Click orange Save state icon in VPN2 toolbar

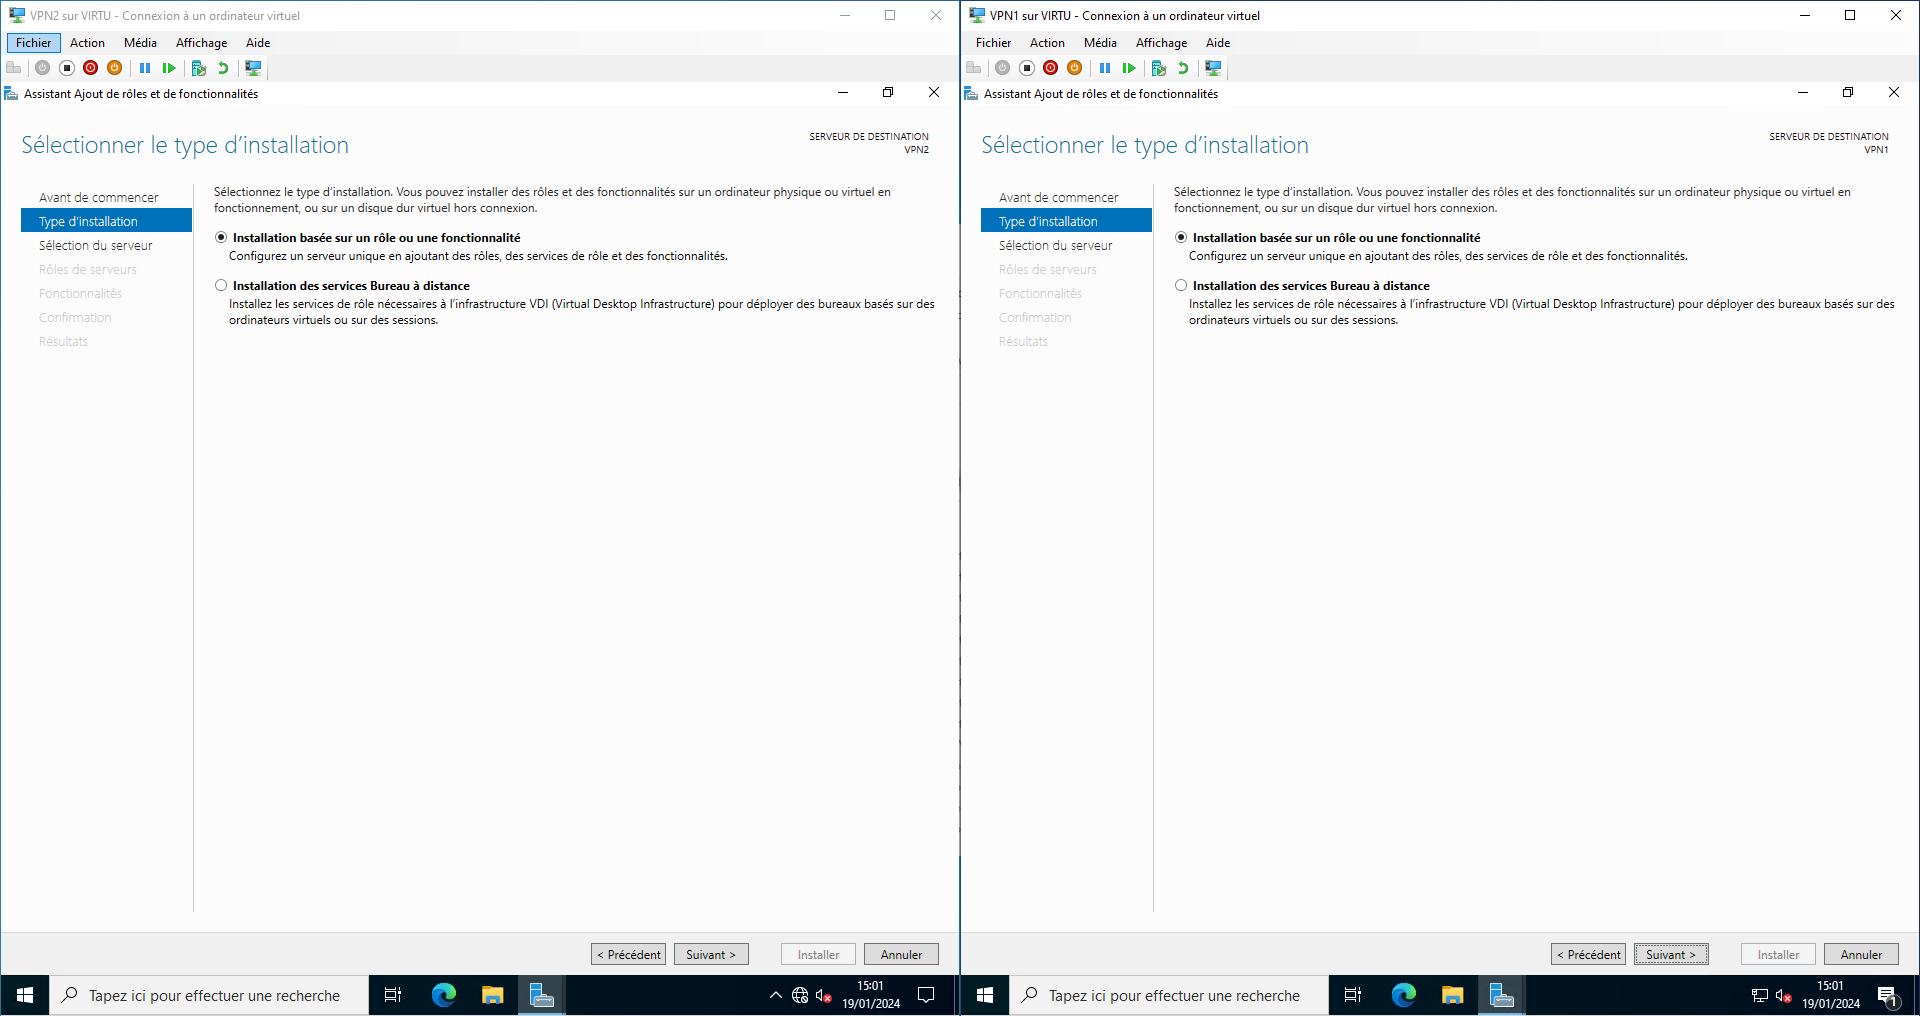pyautogui.click(x=115, y=68)
